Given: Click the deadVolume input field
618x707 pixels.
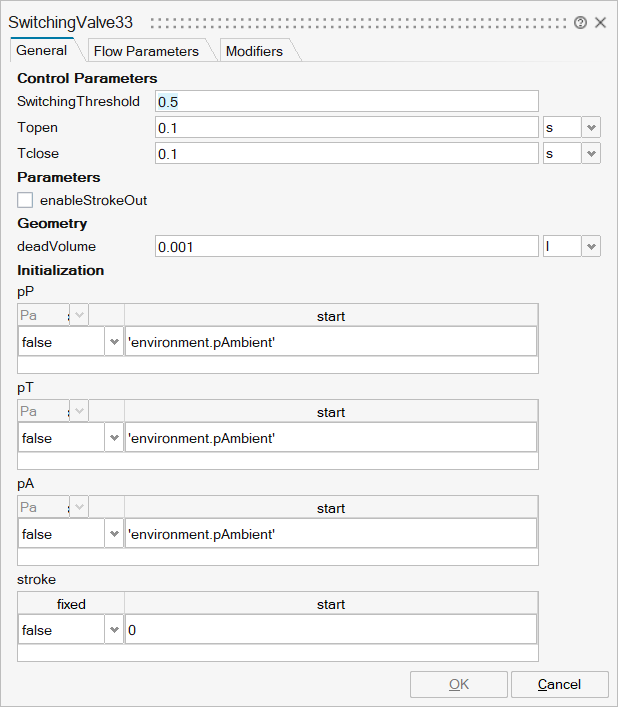Looking at the screenshot, I should point(346,246).
